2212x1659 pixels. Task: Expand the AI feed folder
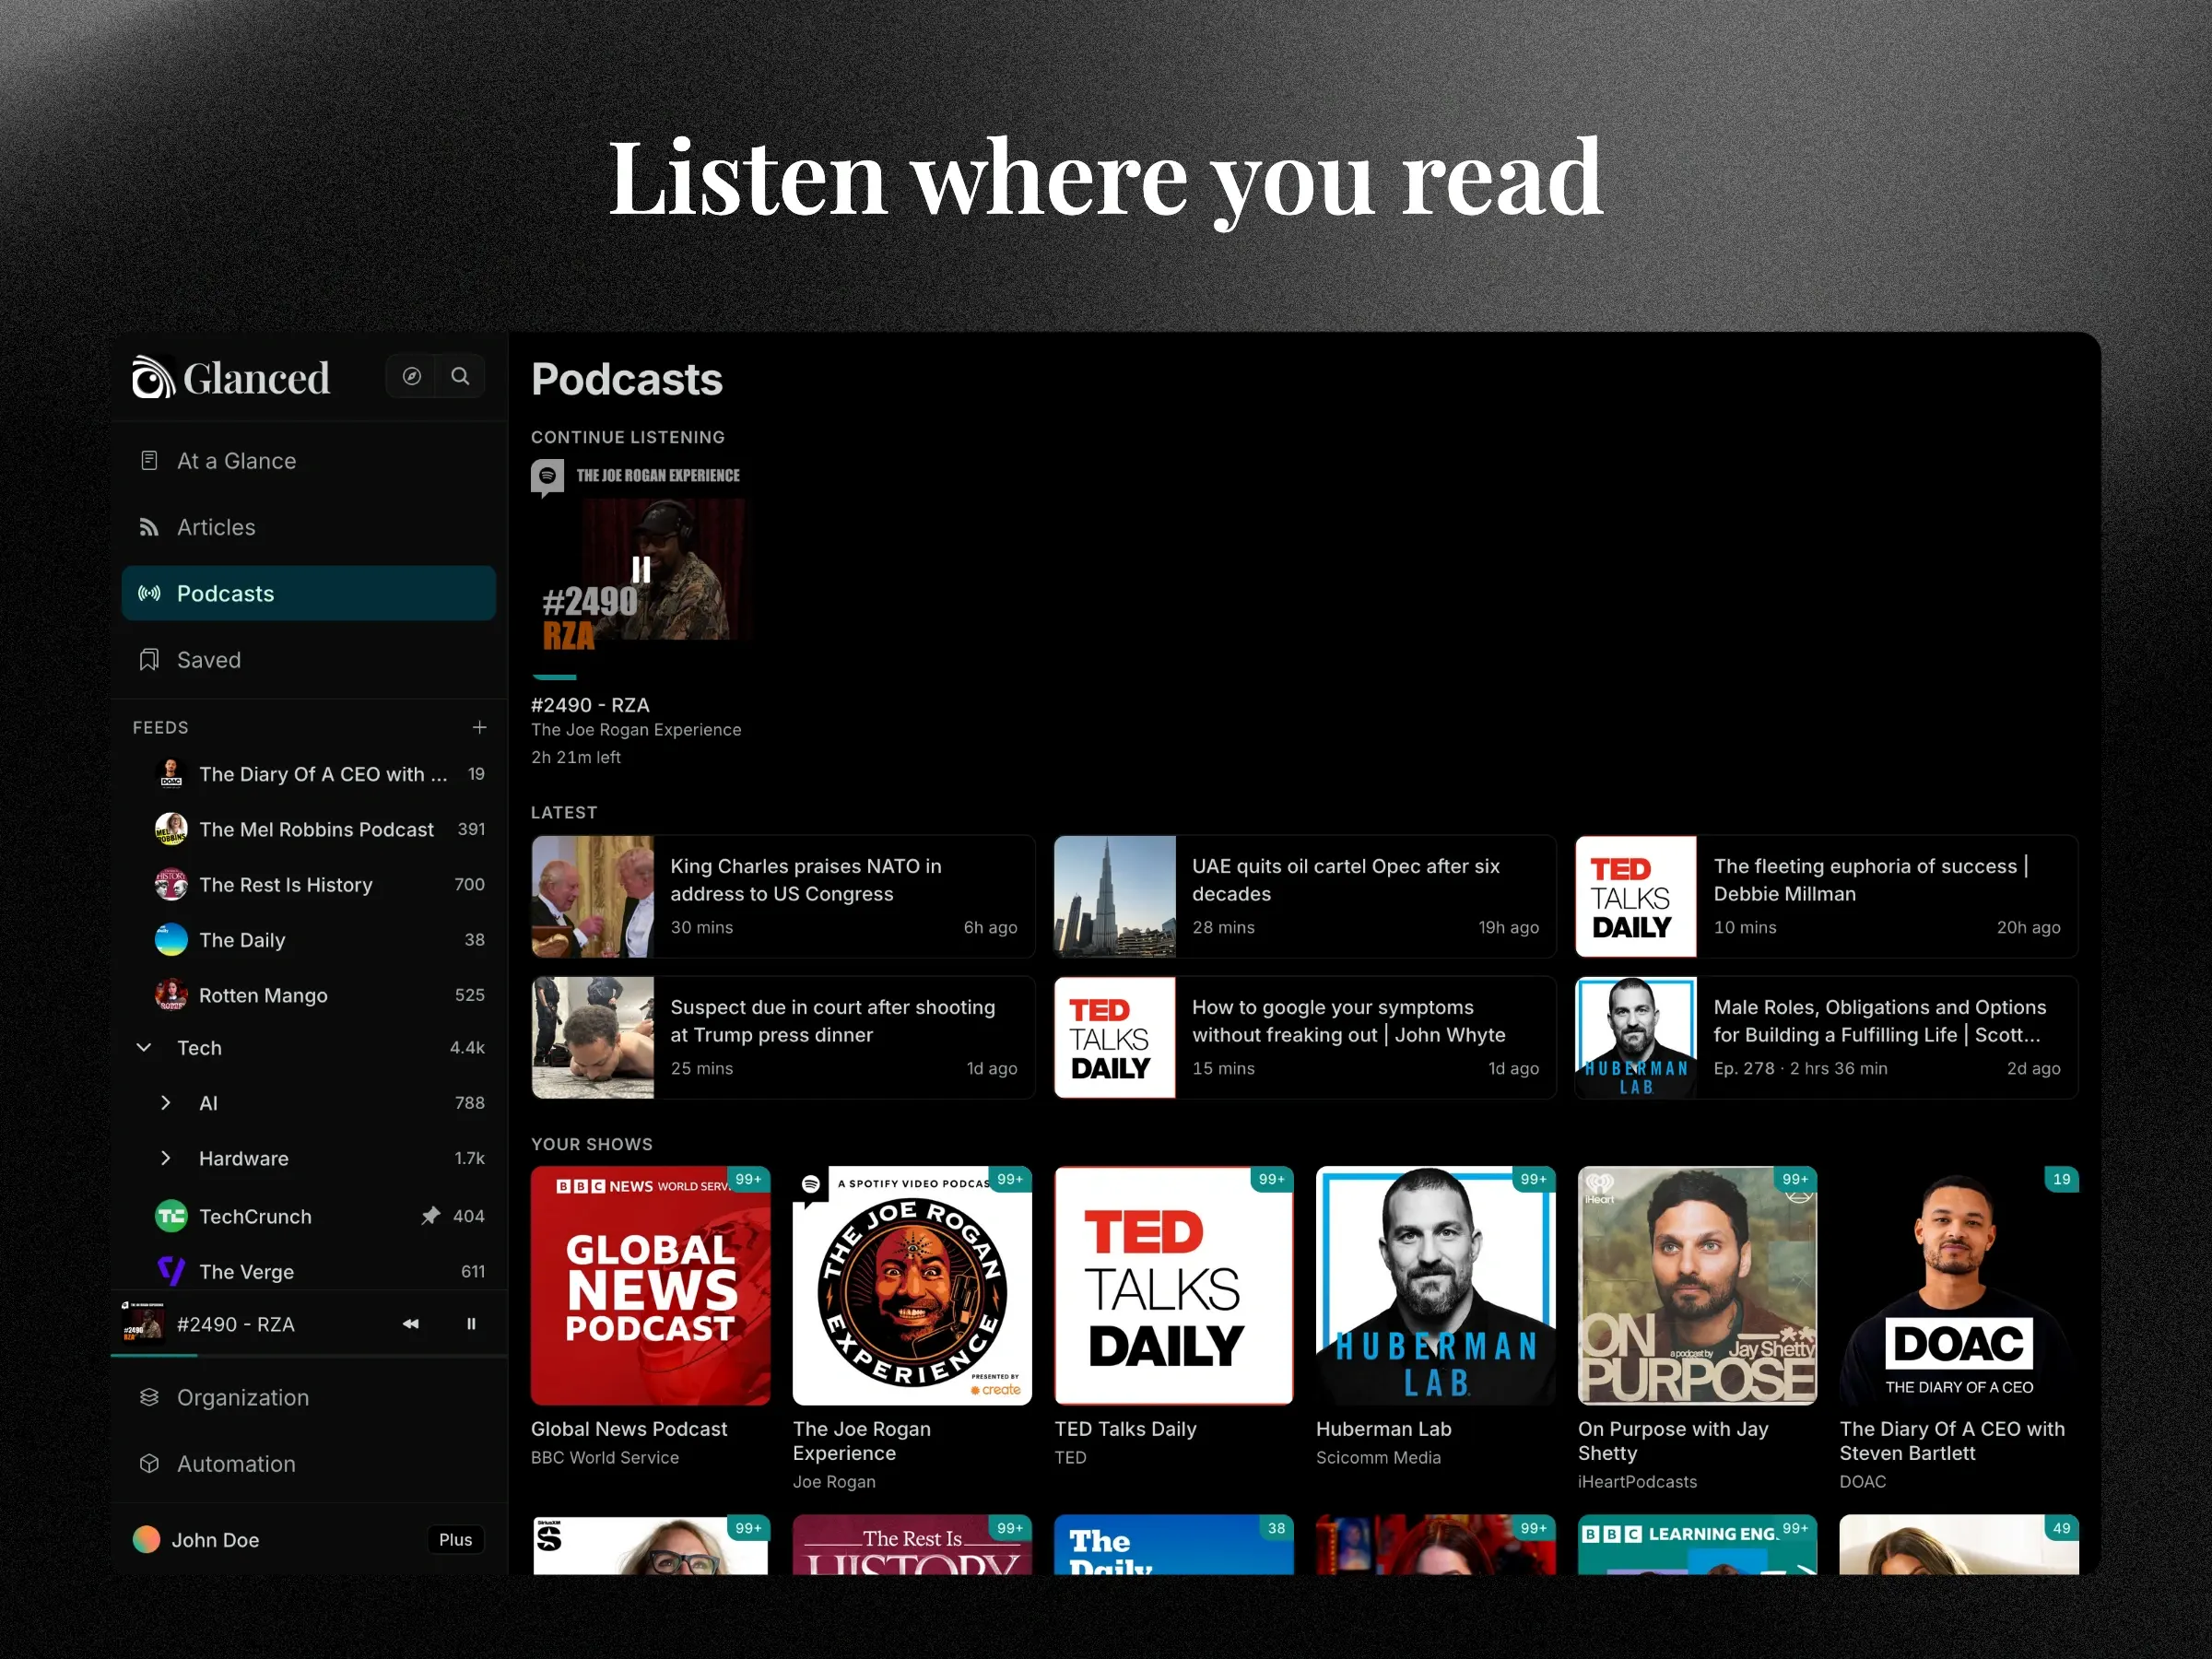point(166,1103)
